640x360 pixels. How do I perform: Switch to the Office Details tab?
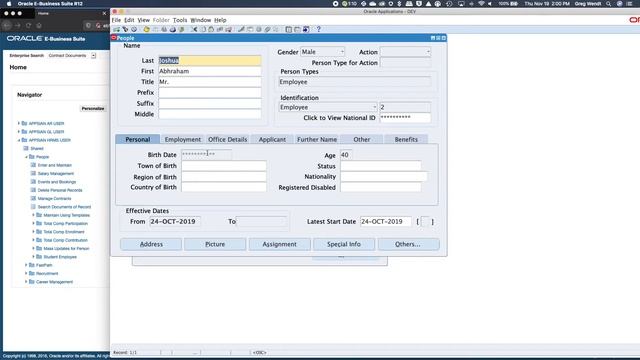click(x=227, y=139)
